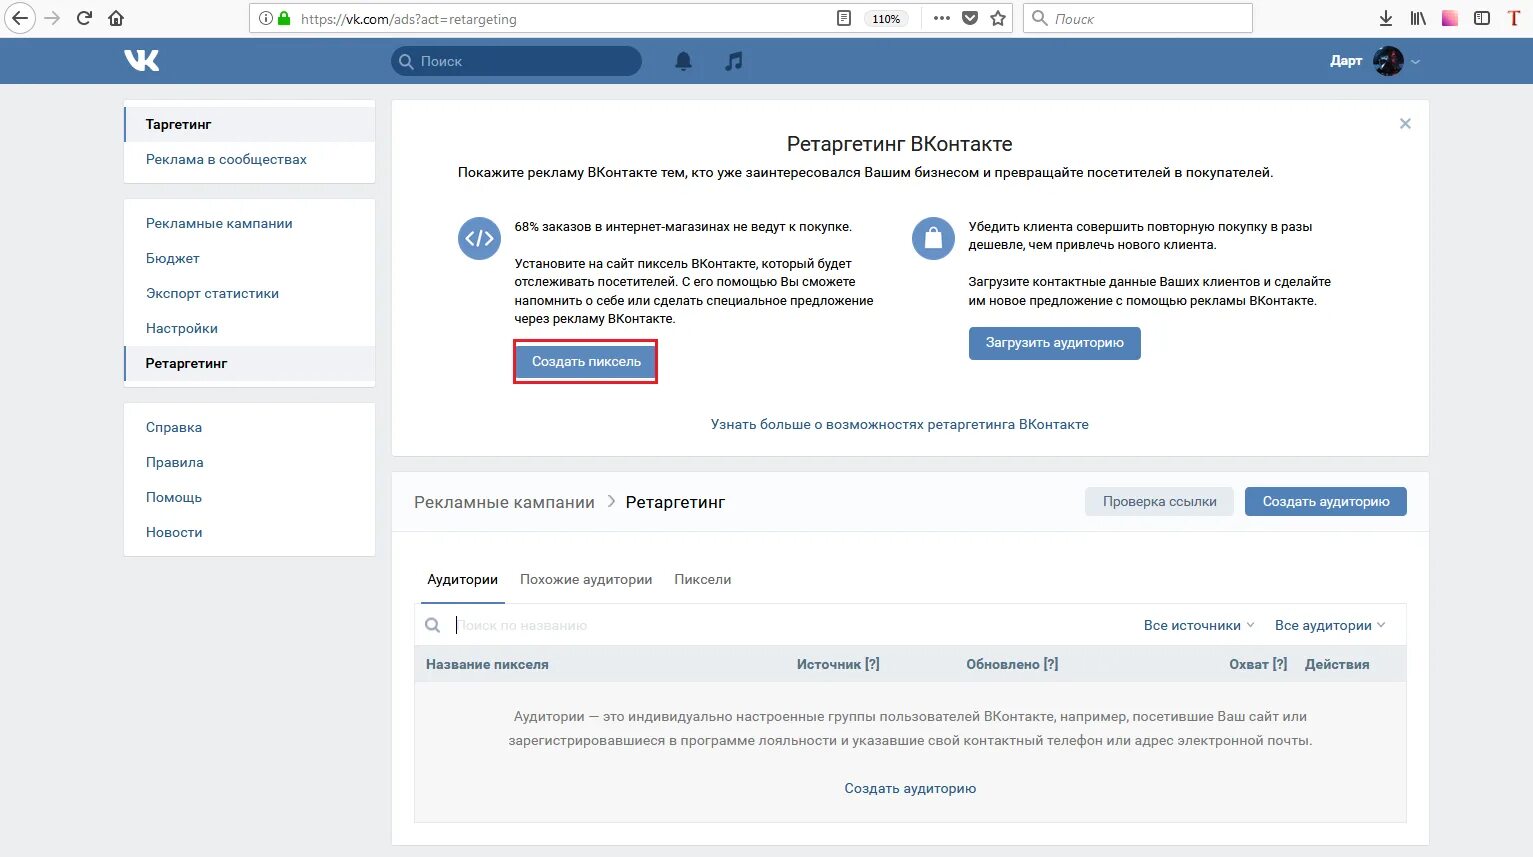Click the audience name search field
The width and height of the screenshot is (1533, 857).
pyautogui.click(x=780, y=625)
